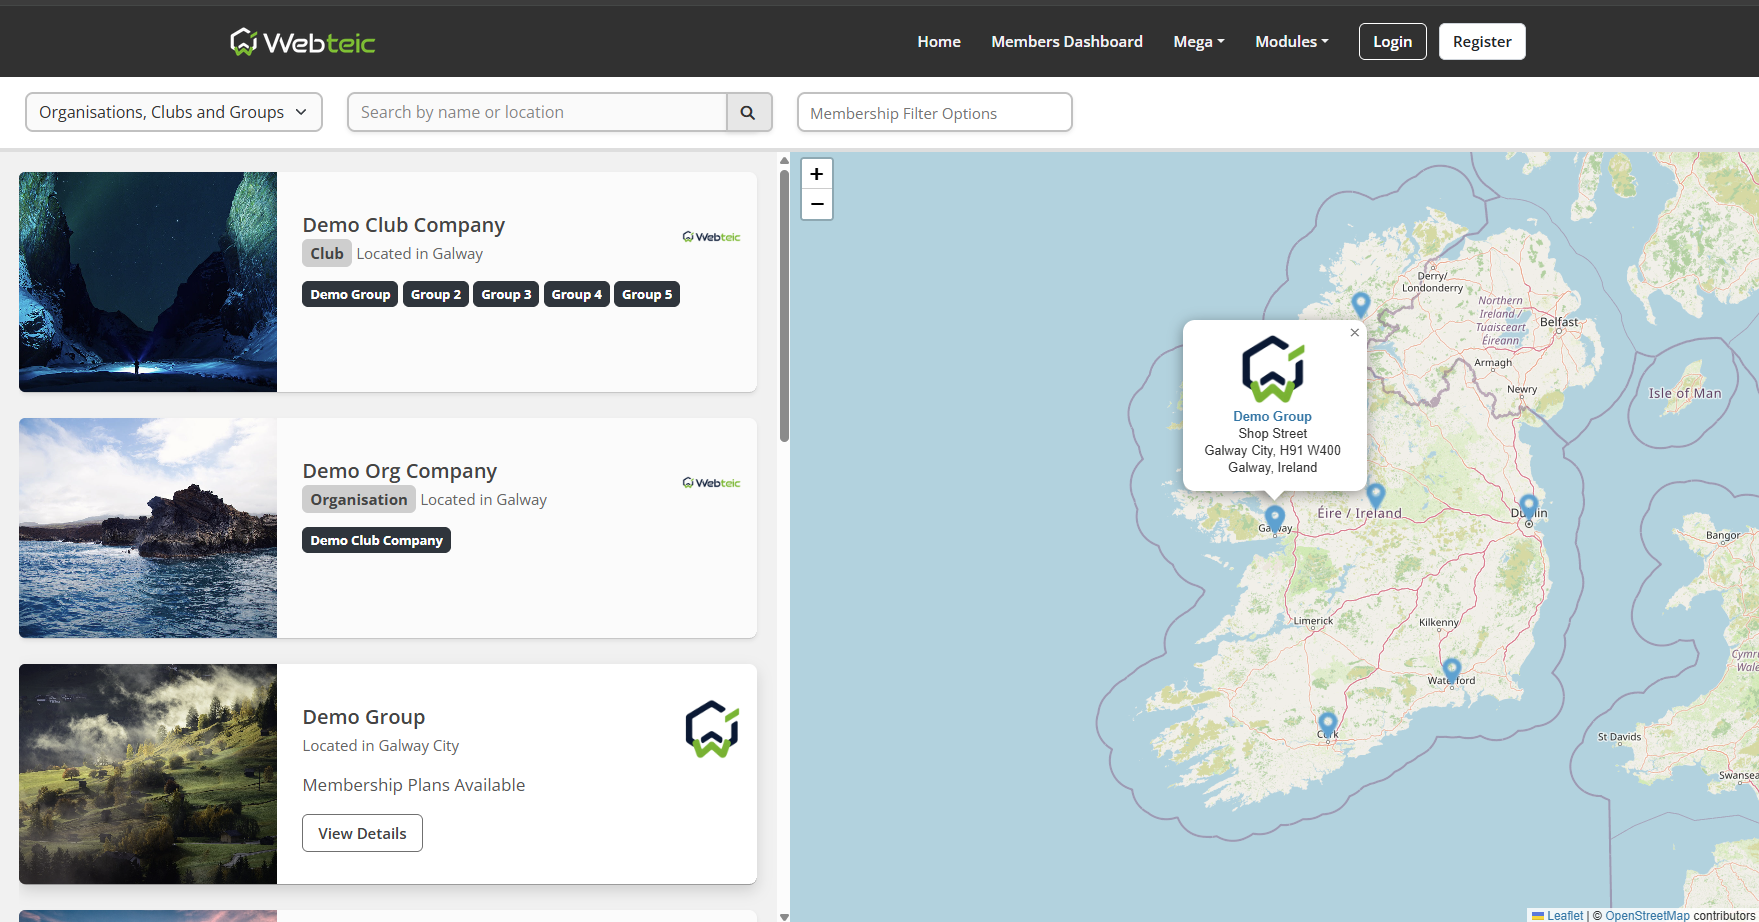Viewport: 1759px width, 922px height.
Task: Click Kilkenny label on the map
Action: coord(1438,622)
